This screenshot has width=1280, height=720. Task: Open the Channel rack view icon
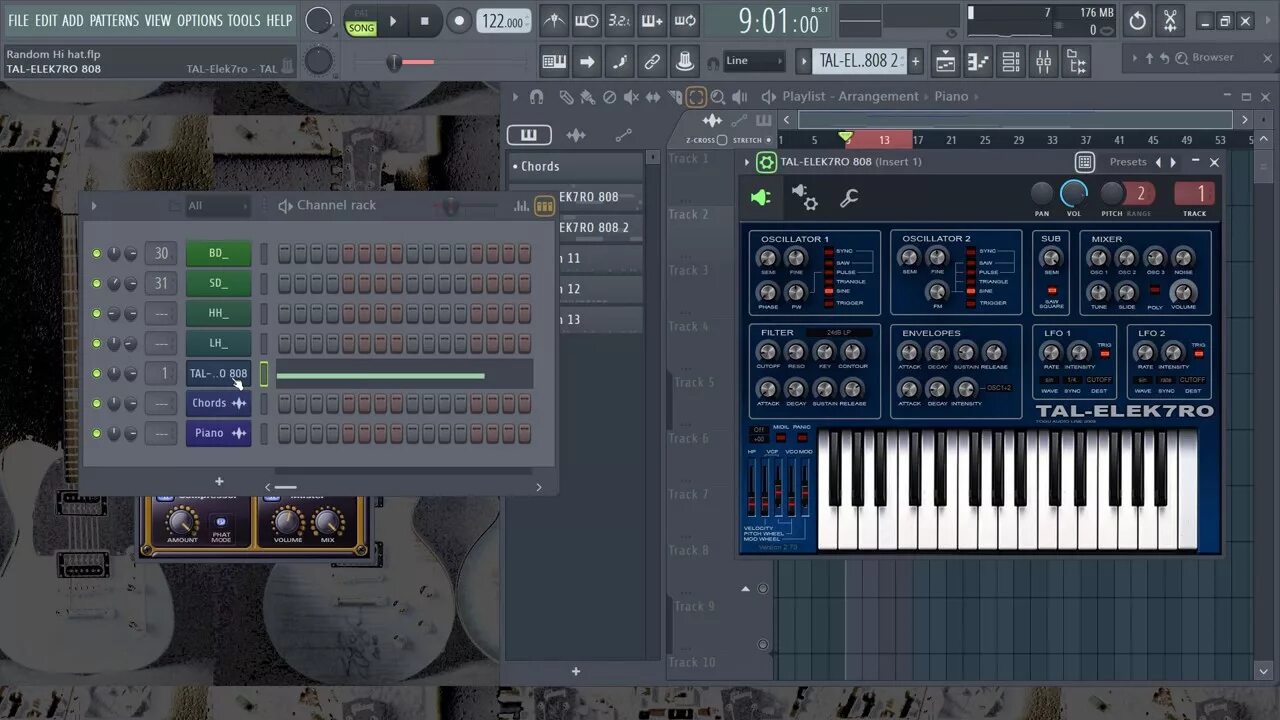(x=1011, y=62)
